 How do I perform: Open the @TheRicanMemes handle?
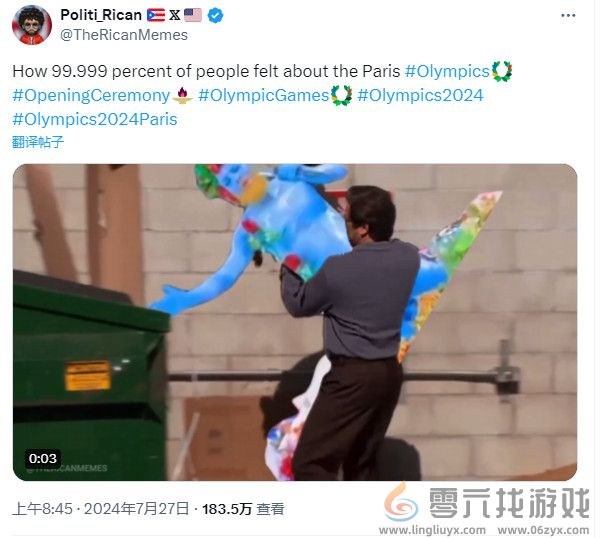pyautogui.click(x=124, y=35)
